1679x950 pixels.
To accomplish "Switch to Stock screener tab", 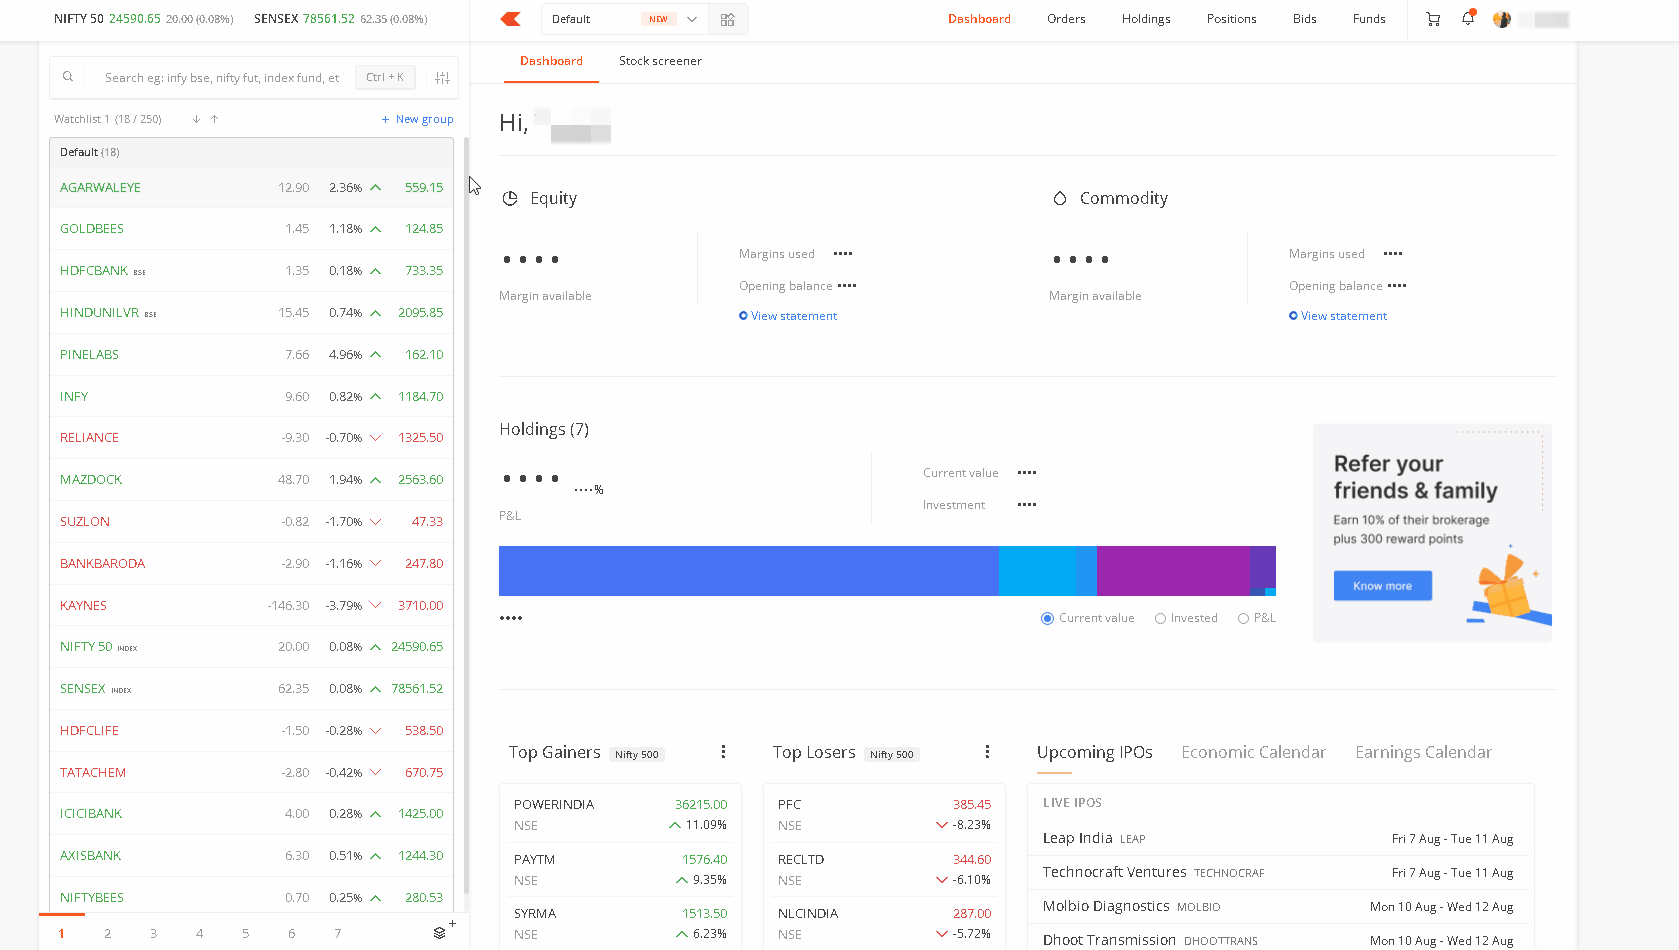I will click(660, 61).
